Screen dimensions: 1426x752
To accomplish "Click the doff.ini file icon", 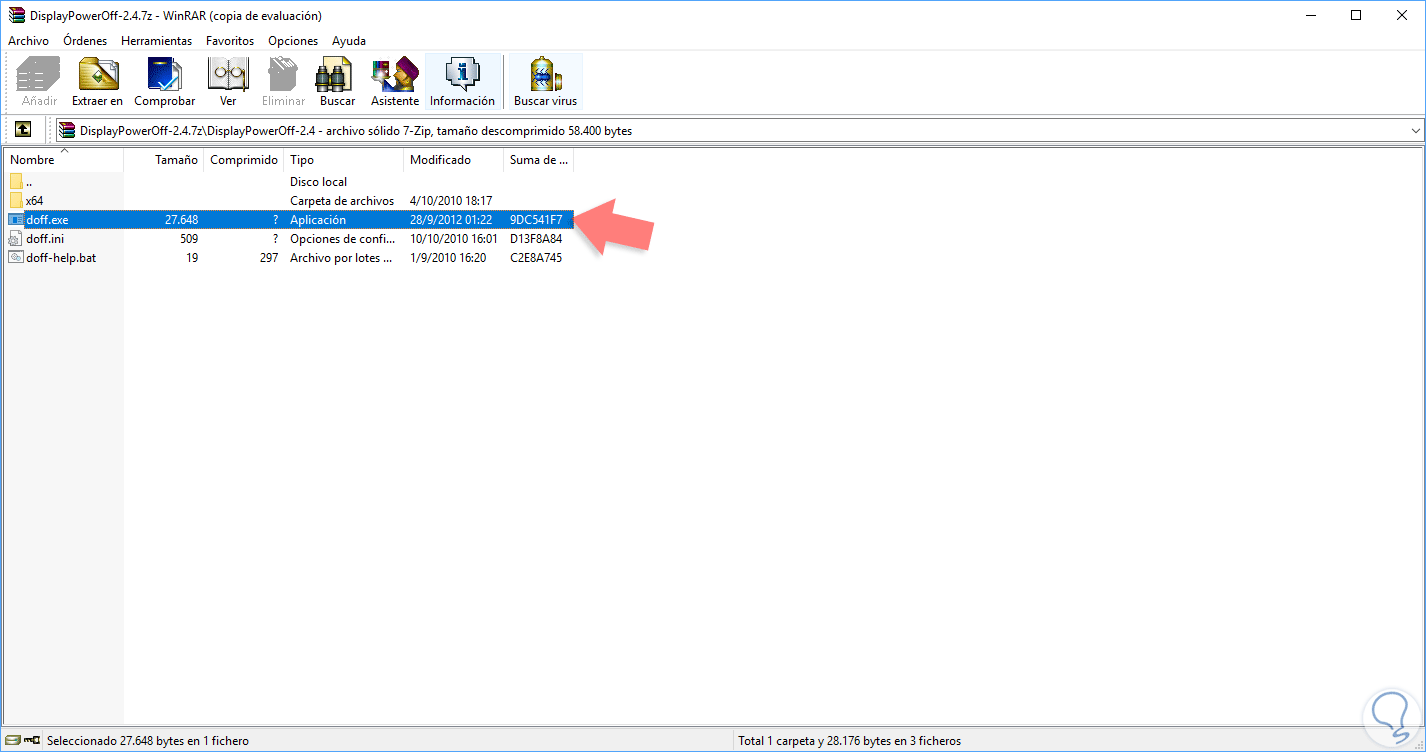I will click(x=16, y=238).
